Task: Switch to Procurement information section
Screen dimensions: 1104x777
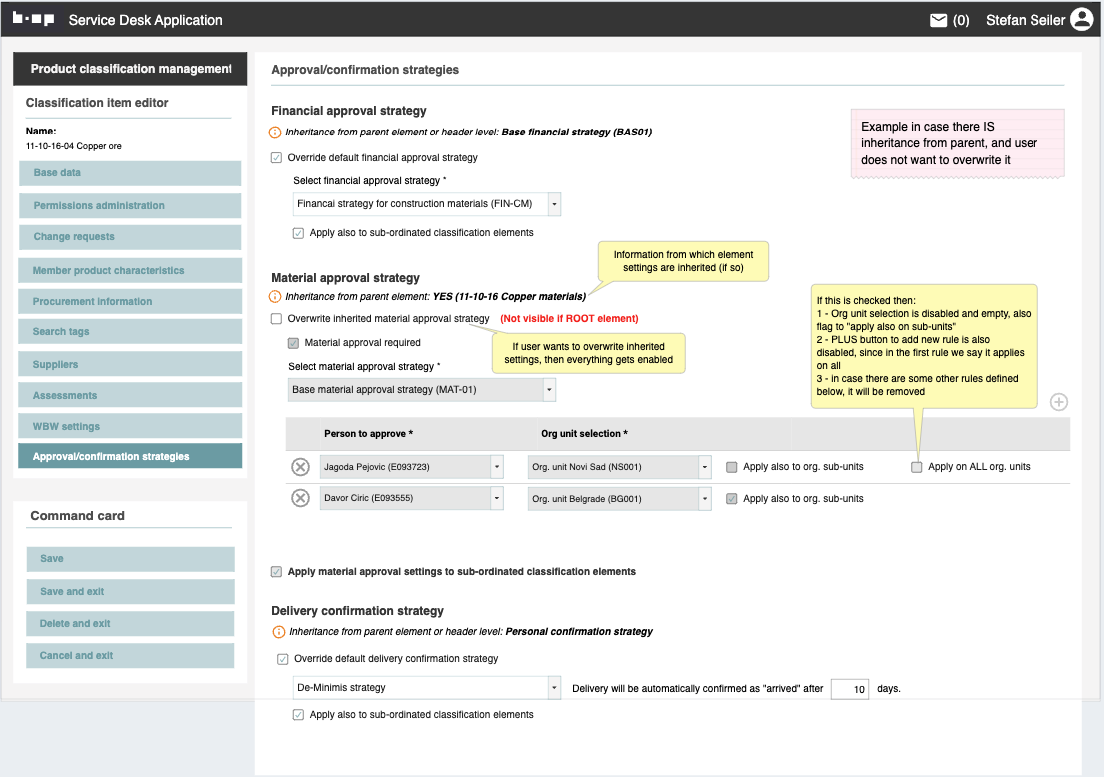Action: click(130, 302)
